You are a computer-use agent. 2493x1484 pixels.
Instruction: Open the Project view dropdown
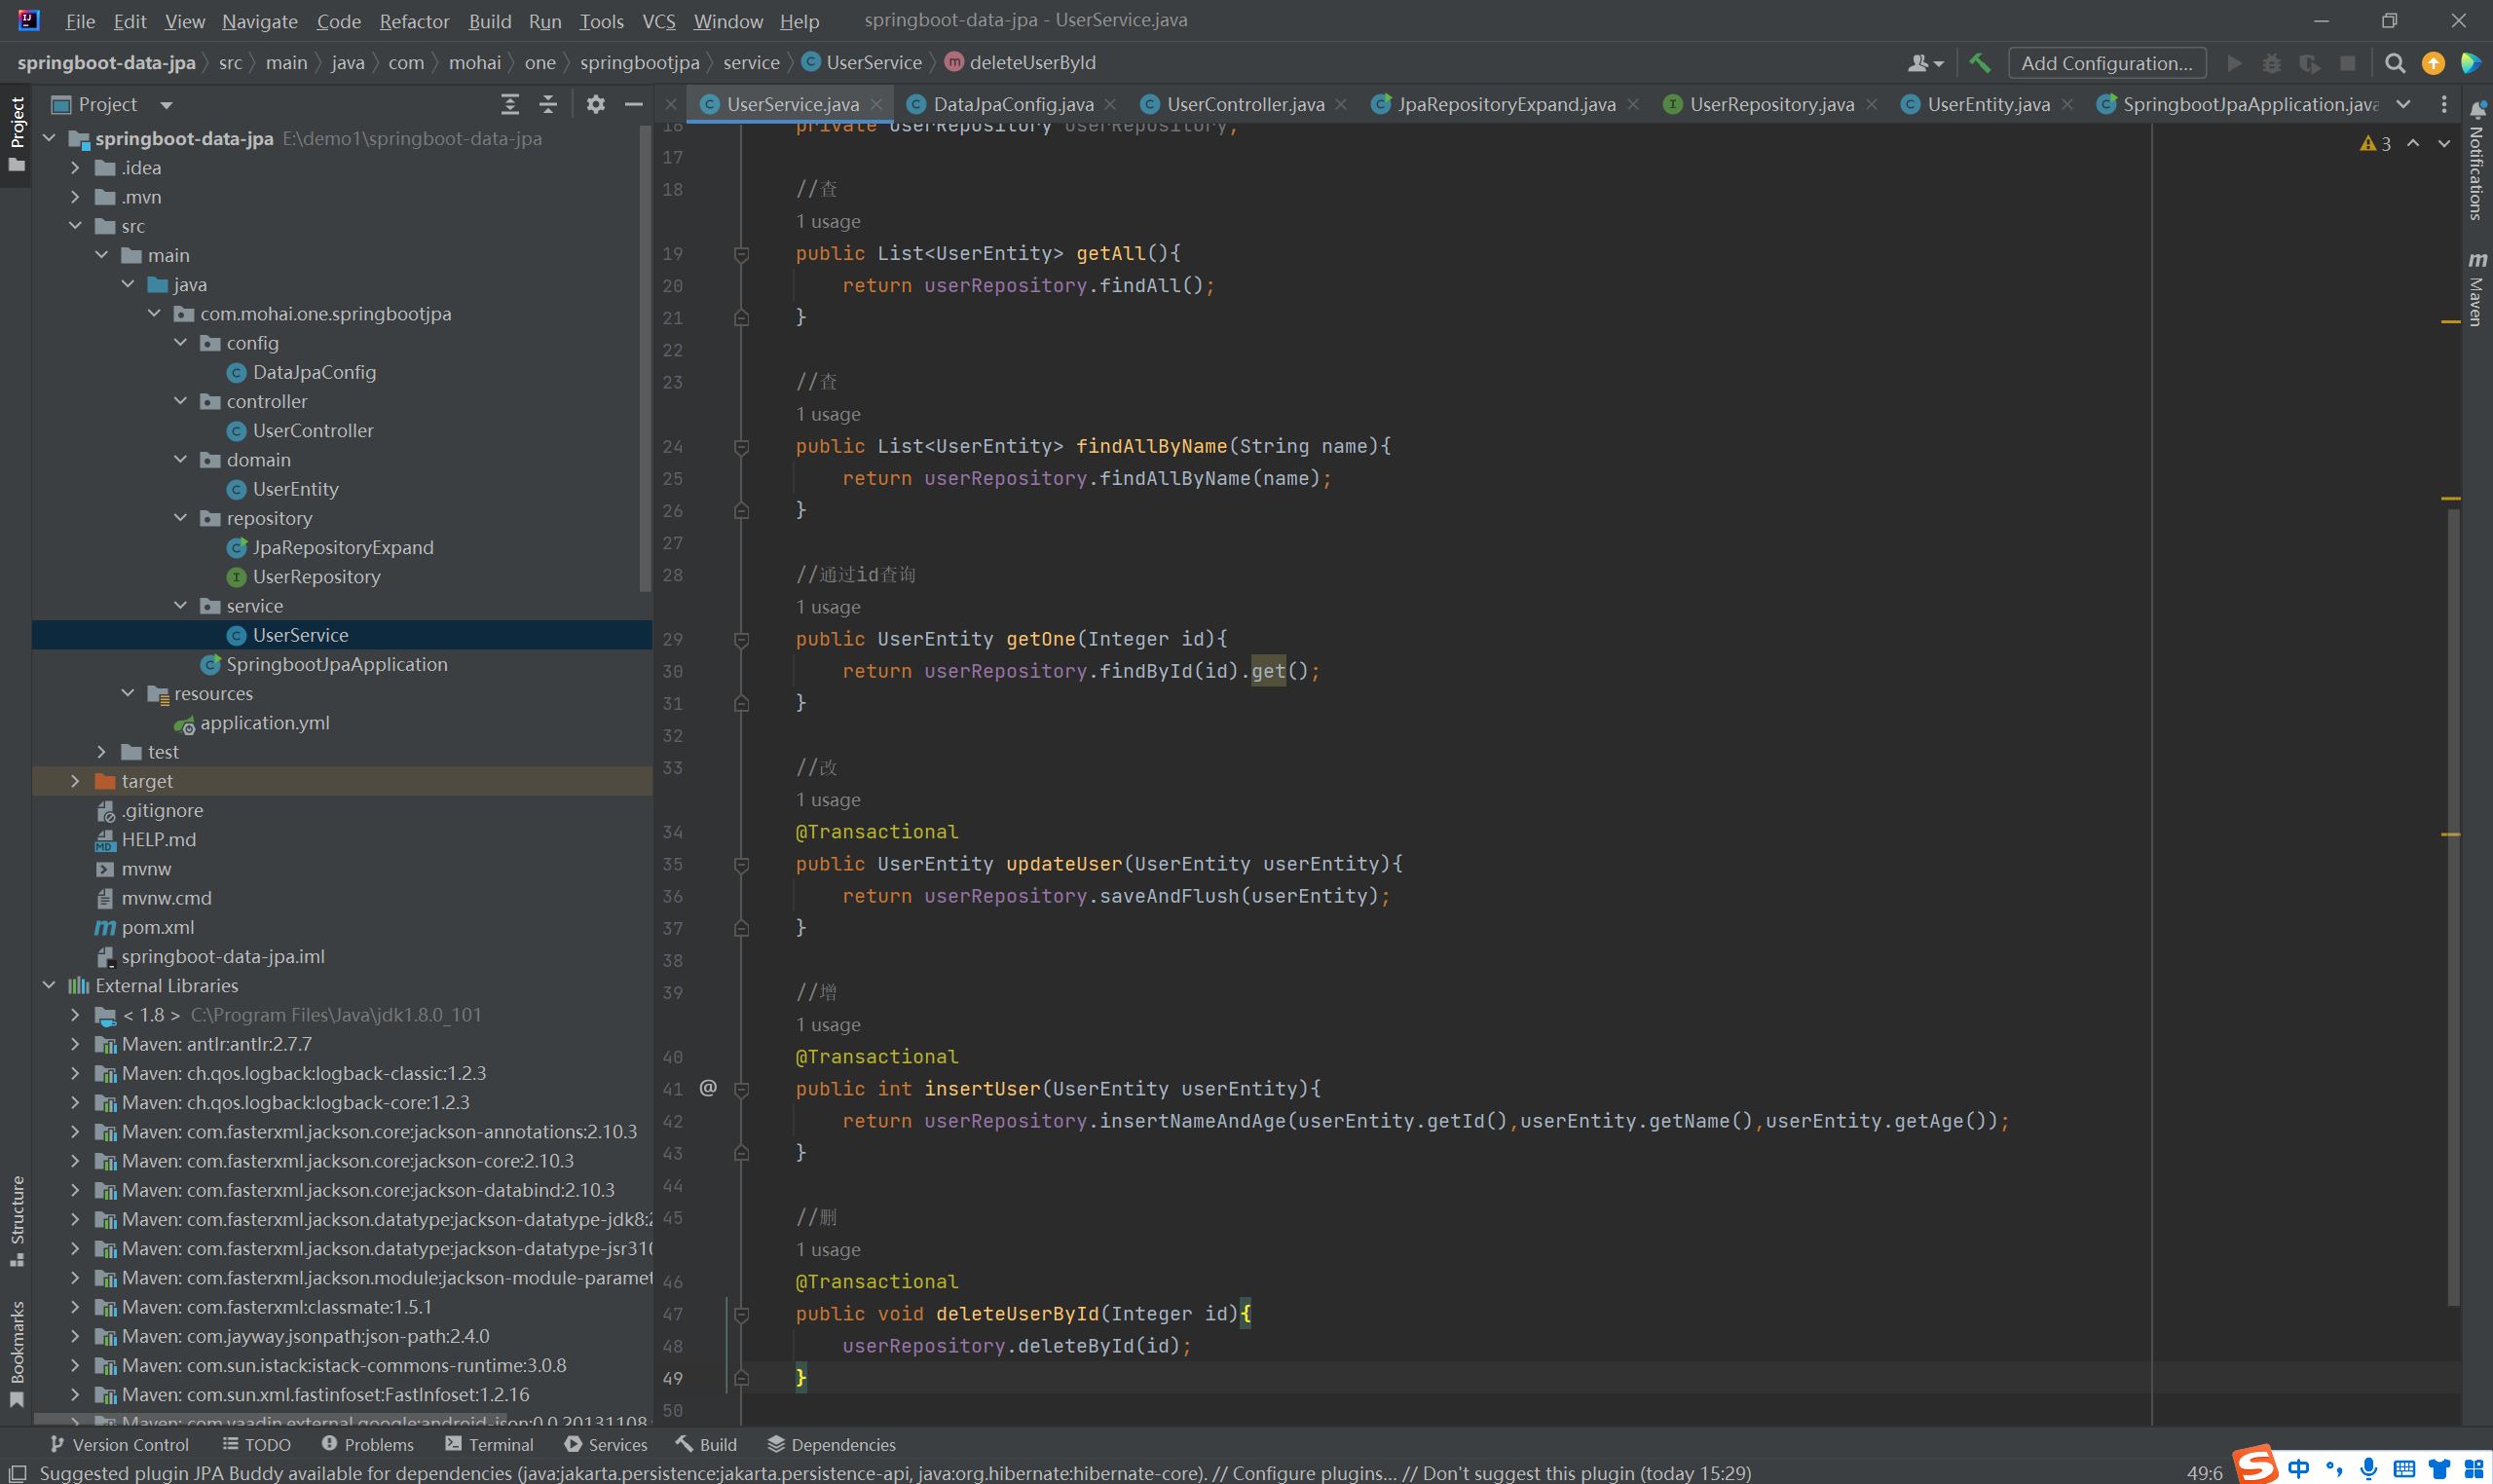click(x=166, y=105)
